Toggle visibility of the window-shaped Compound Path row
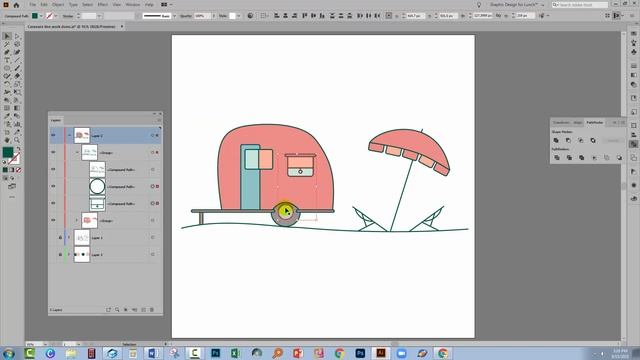Viewport: 640px width, 360px height. [53, 203]
